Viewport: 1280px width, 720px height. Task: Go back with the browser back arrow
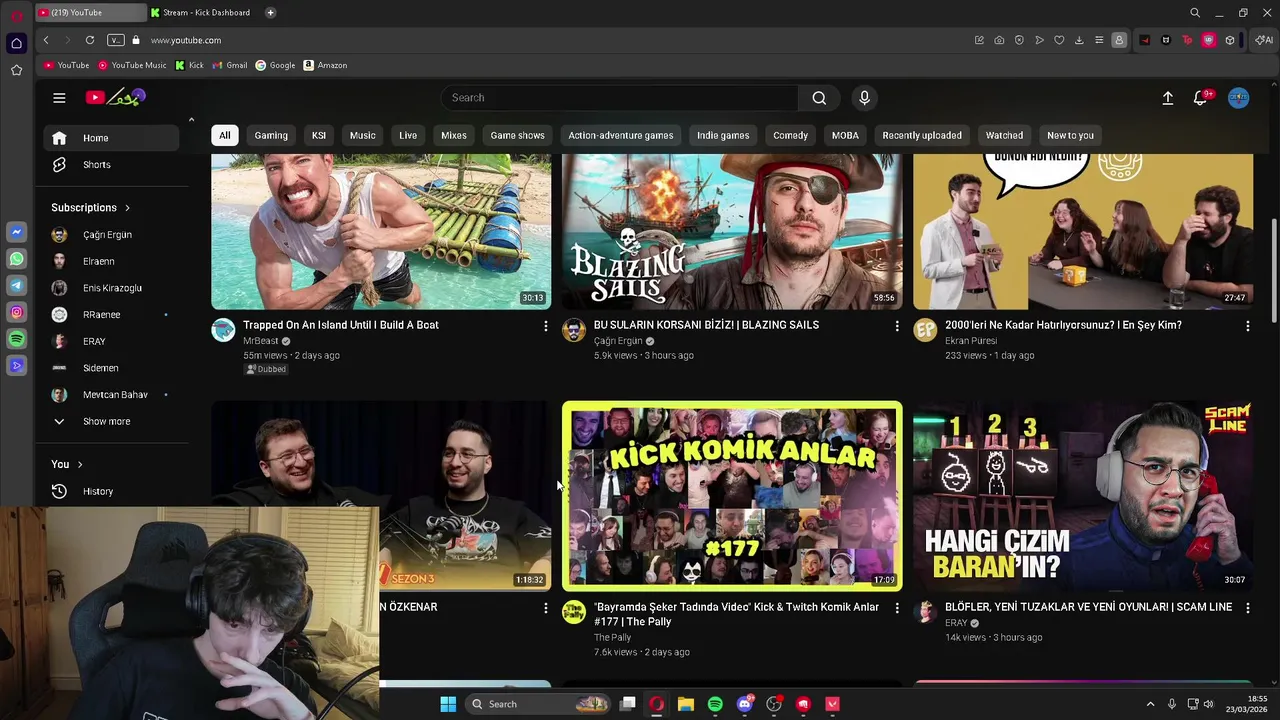tap(46, 40)
